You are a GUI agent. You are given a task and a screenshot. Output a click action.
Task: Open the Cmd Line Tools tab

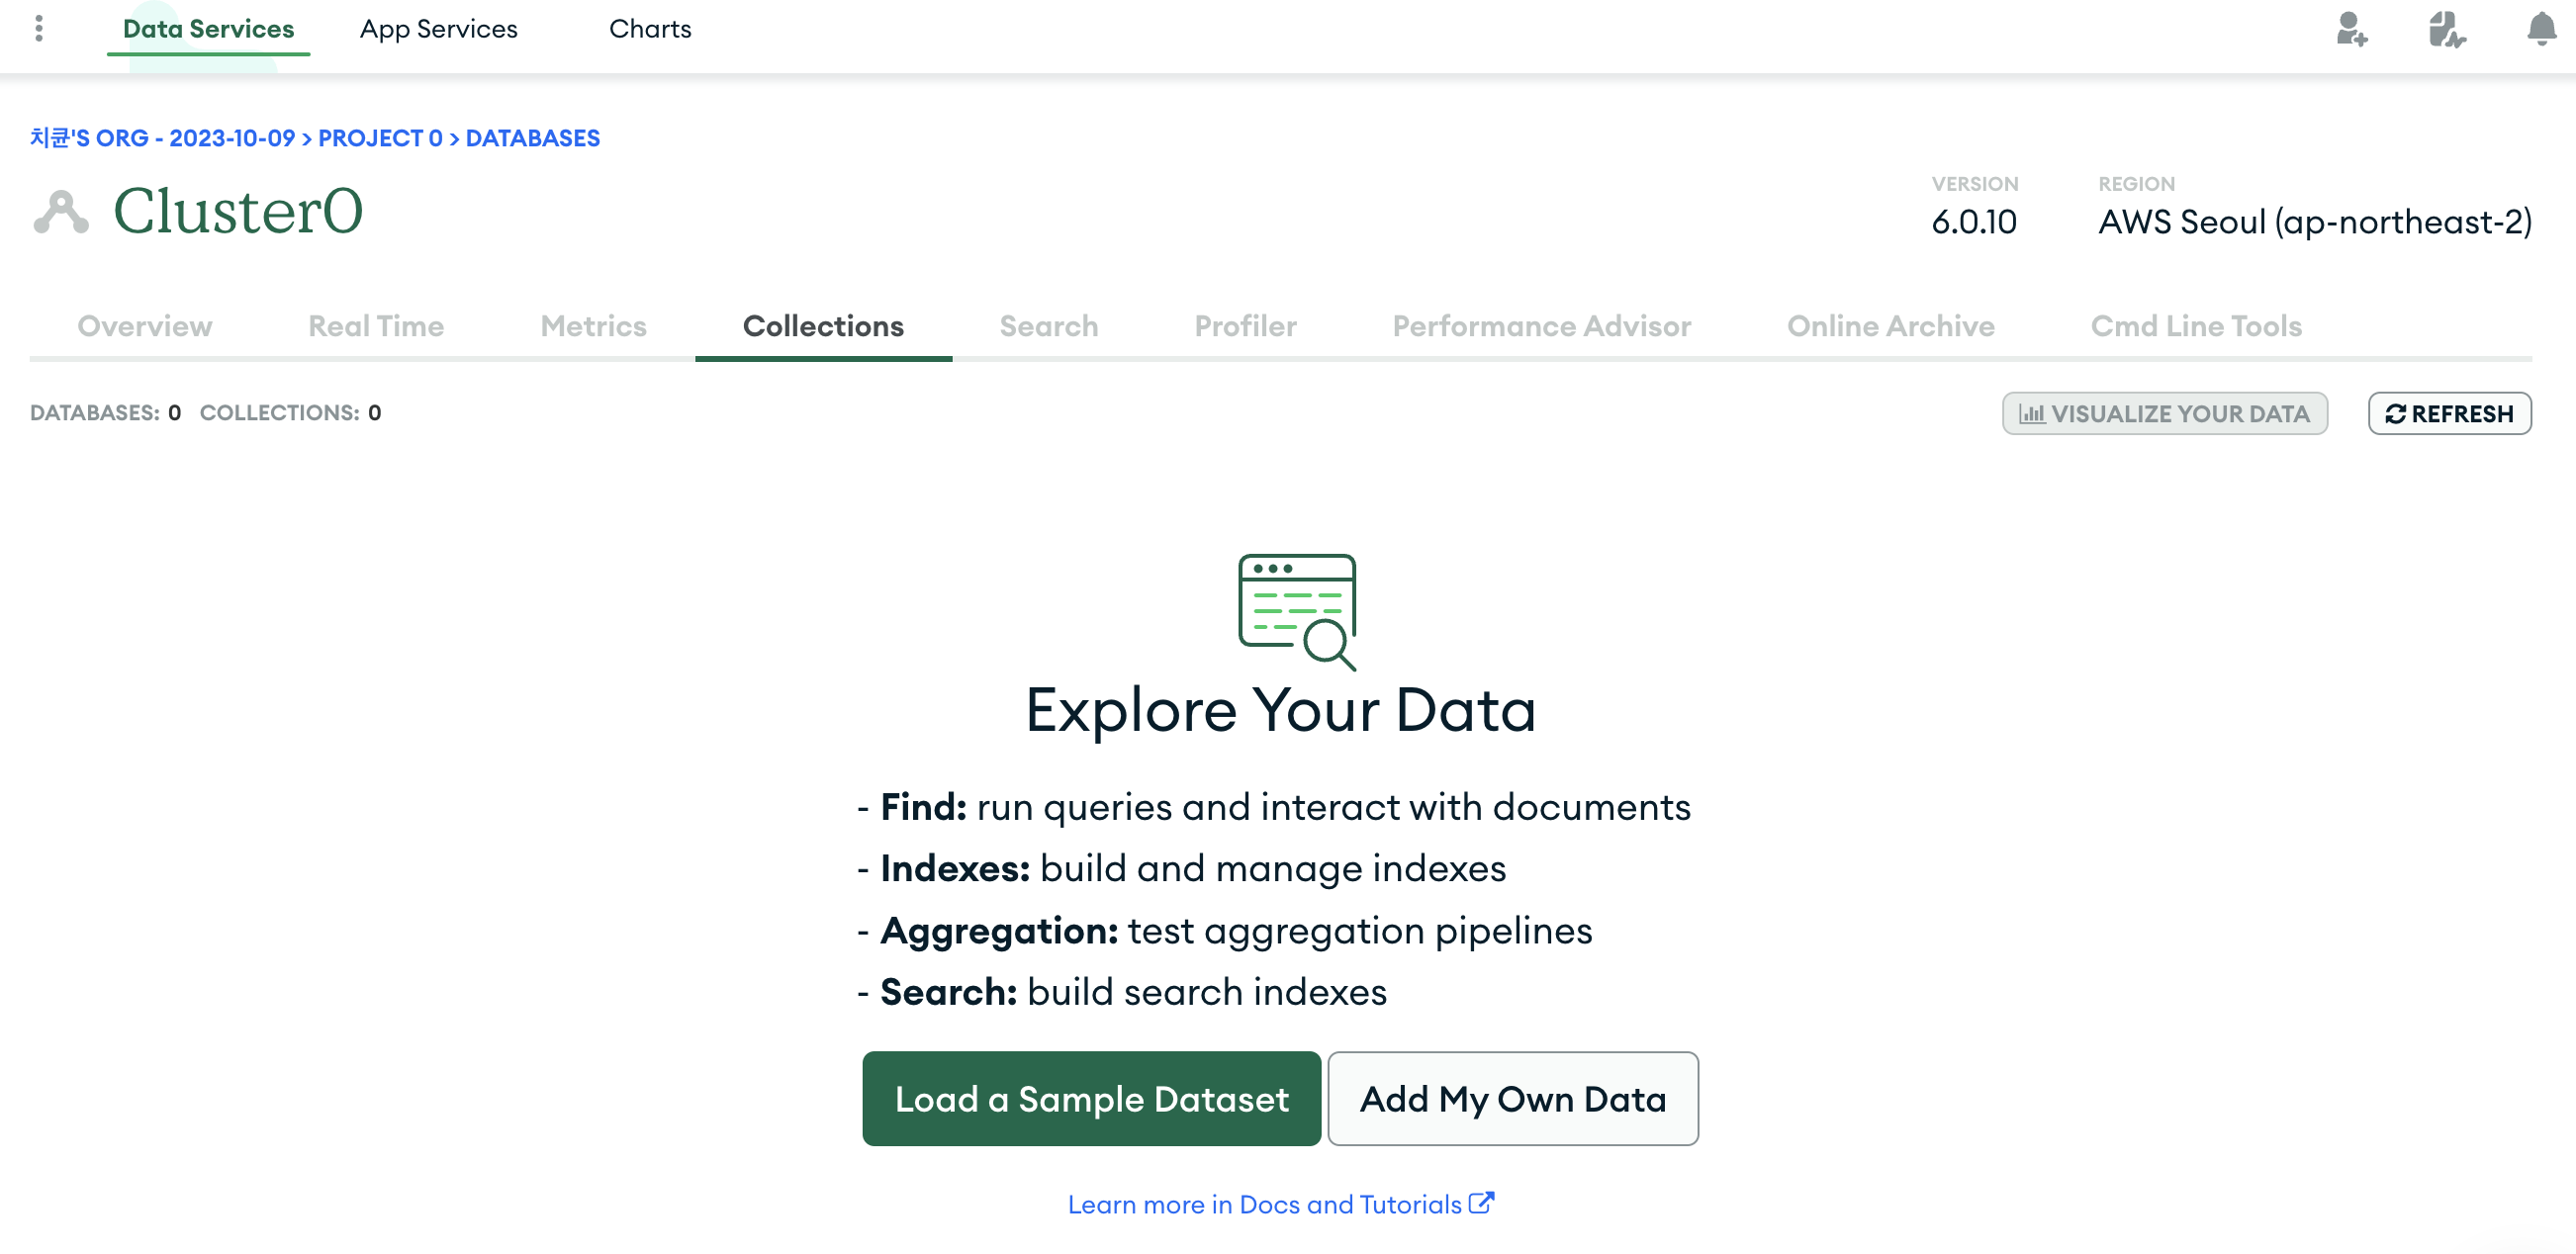2196,326
